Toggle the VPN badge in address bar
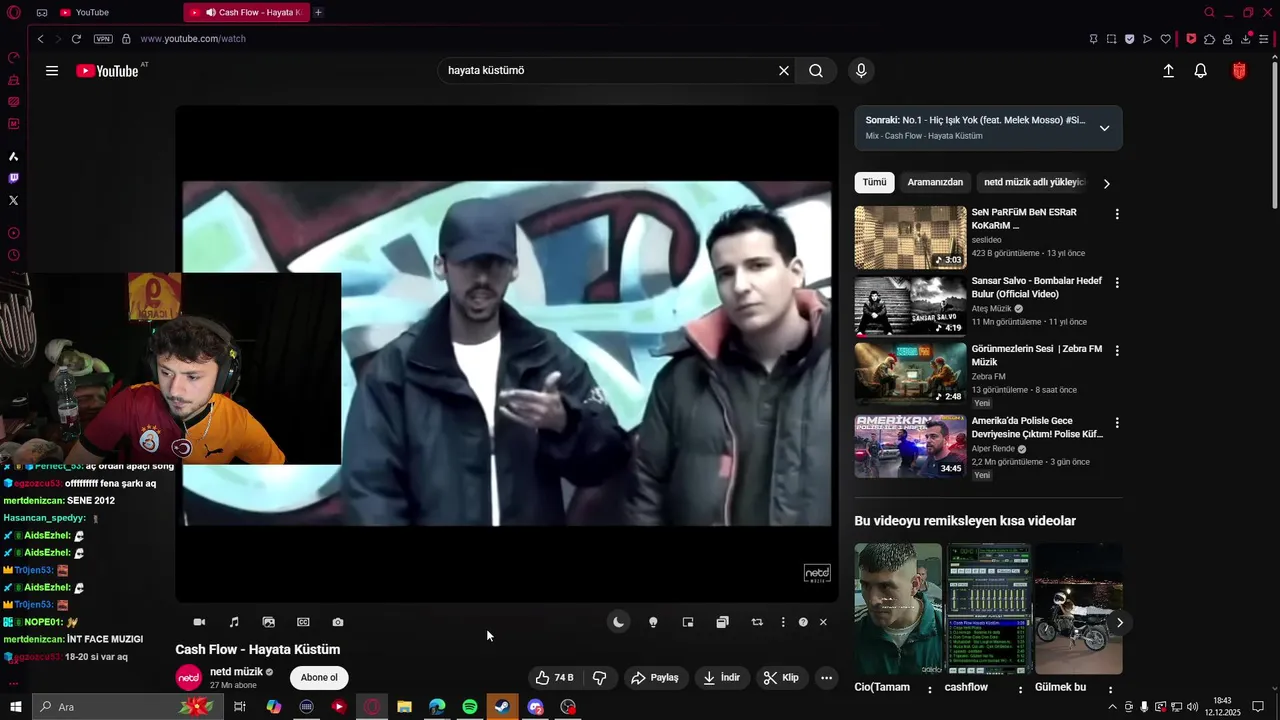 [x=103, y=39]
